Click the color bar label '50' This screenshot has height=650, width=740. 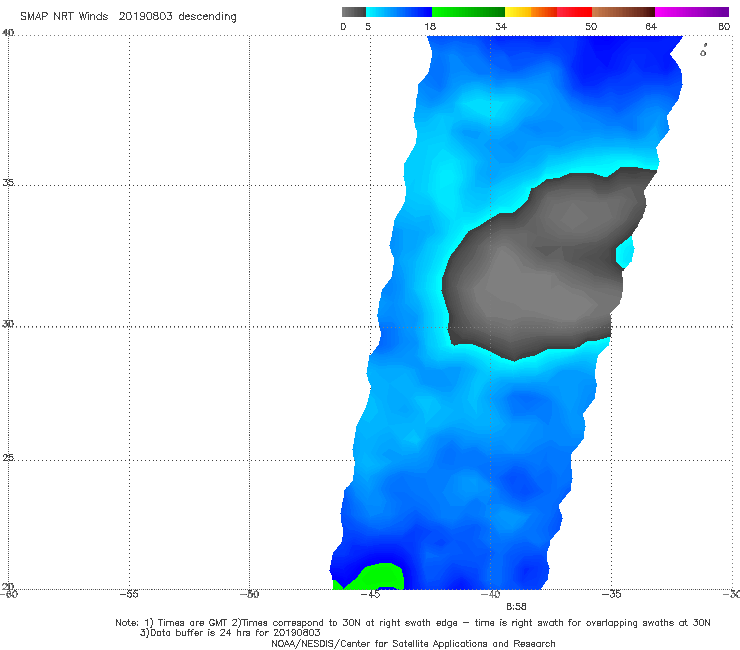[x=591, y=27]
